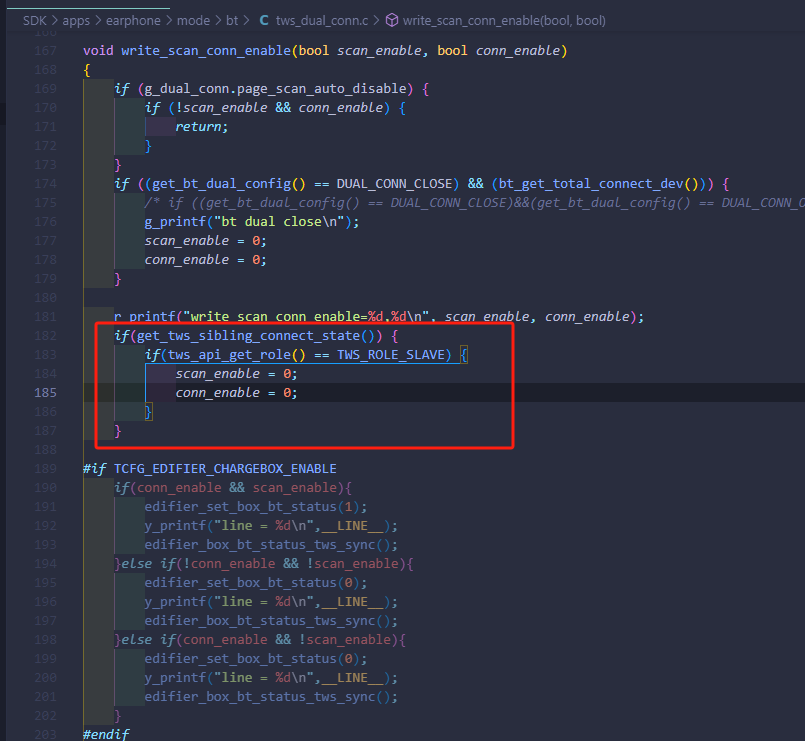Click the !scan_enable condition on line 170
Viewport: 805px width, 741px height.
(221, 108)
